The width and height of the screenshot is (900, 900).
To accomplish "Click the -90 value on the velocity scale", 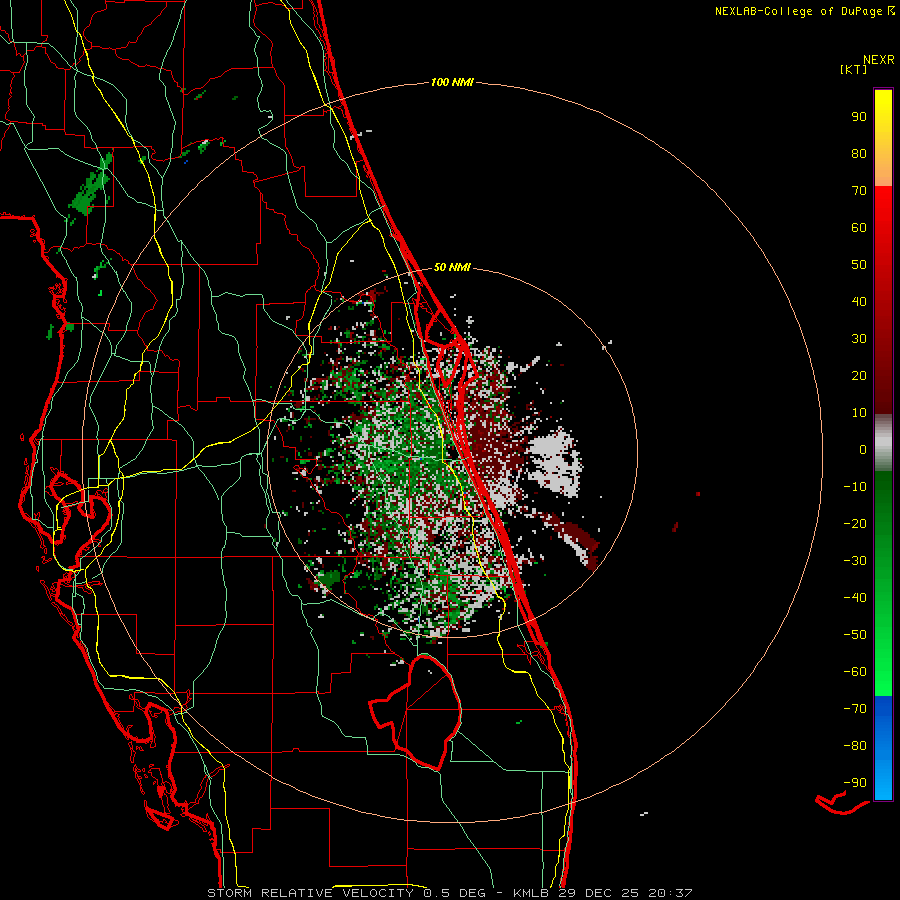I will click(855, 783).
